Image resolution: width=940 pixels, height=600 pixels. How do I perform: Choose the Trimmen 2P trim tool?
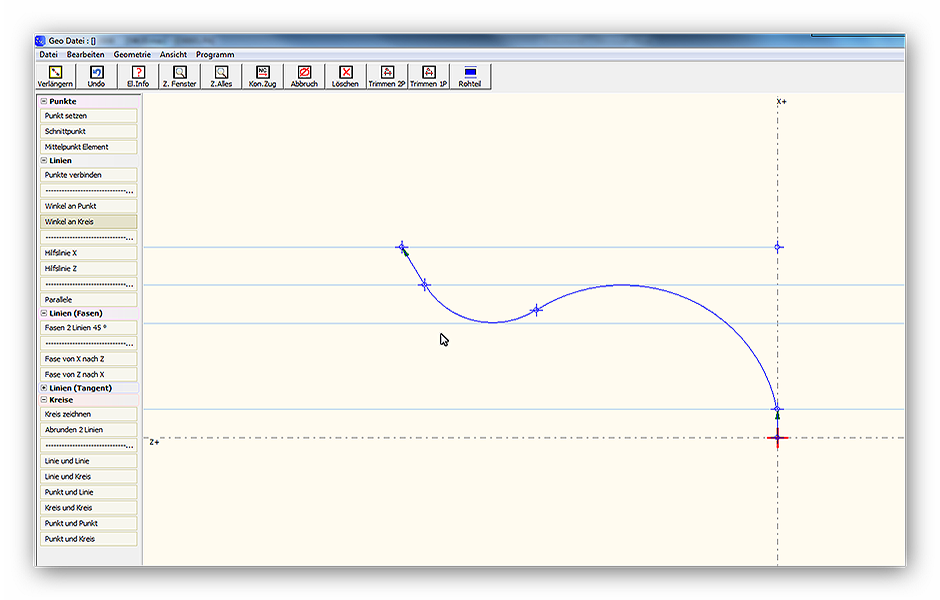(x=387, y=73)
